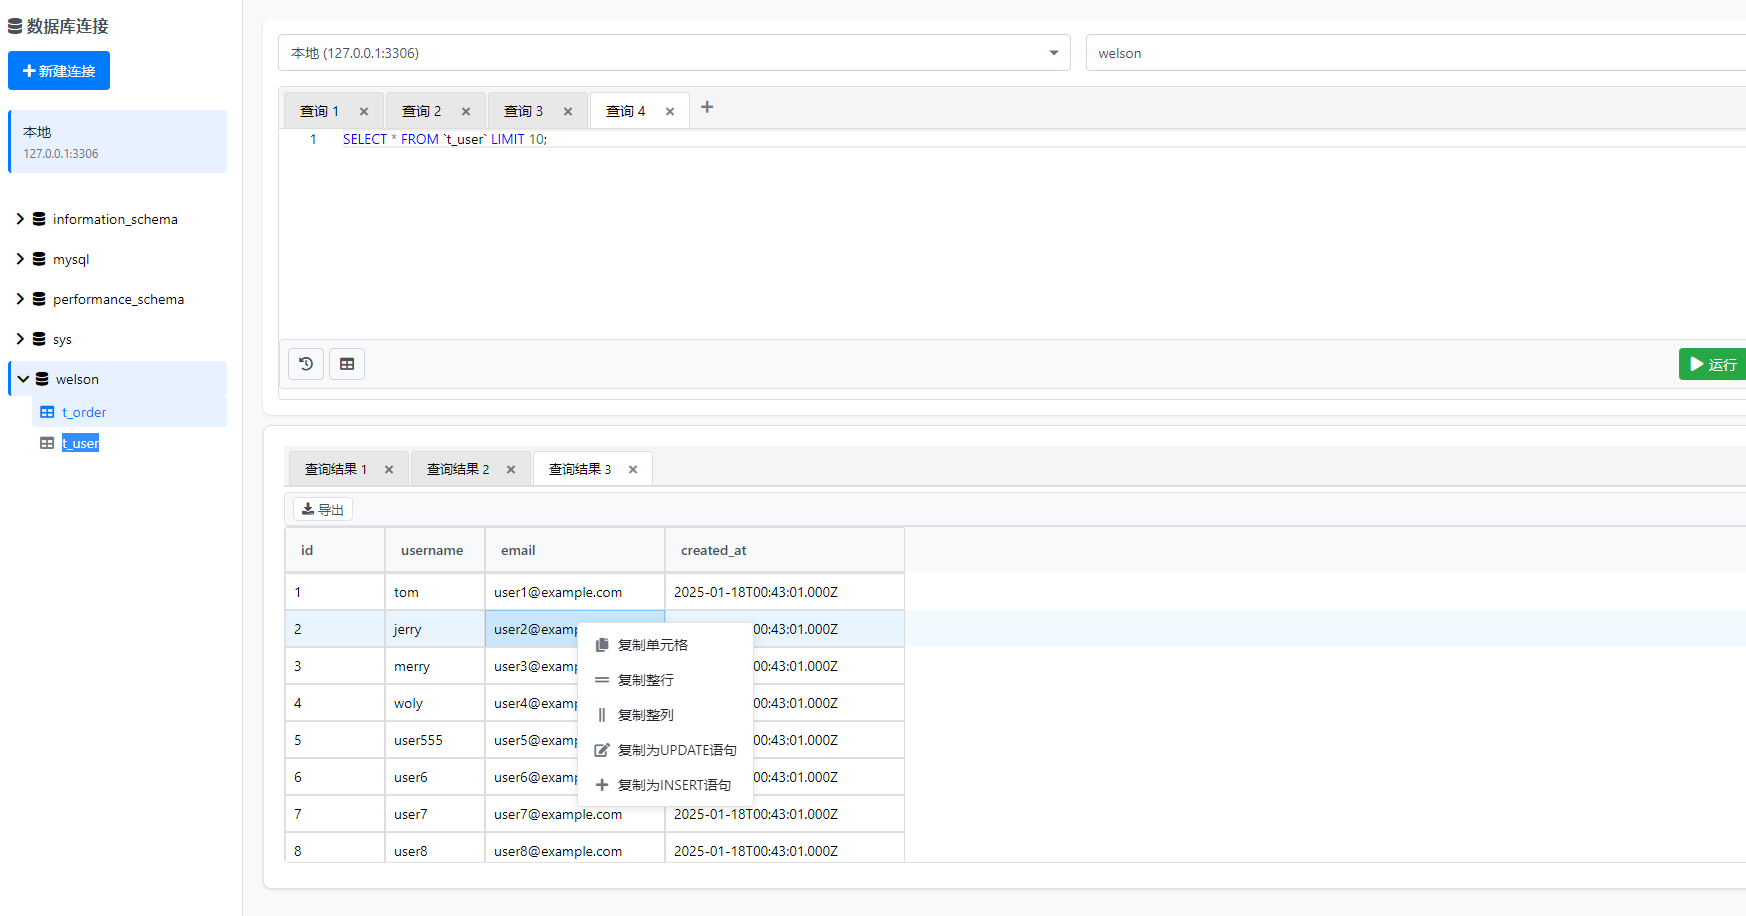
Task: Click the id column header
Action: click(335, 550)
